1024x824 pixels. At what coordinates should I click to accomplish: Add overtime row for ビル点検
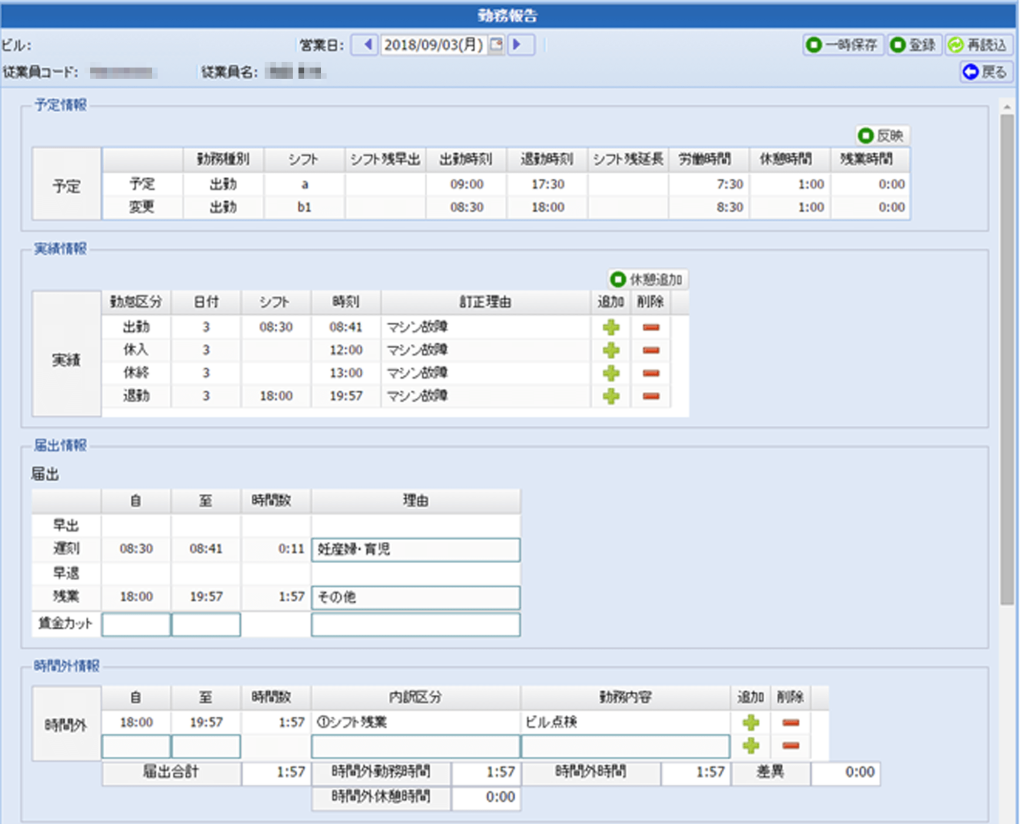pos(750,722)
